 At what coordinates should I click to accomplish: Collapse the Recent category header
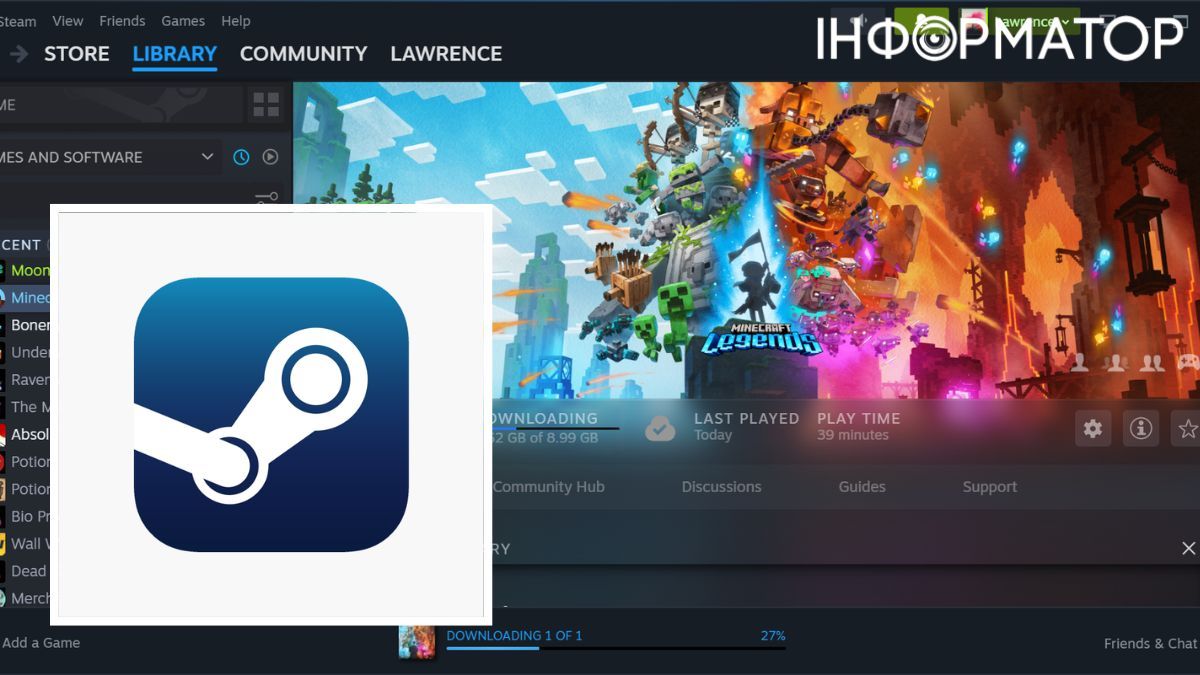(x=21, y=244)
